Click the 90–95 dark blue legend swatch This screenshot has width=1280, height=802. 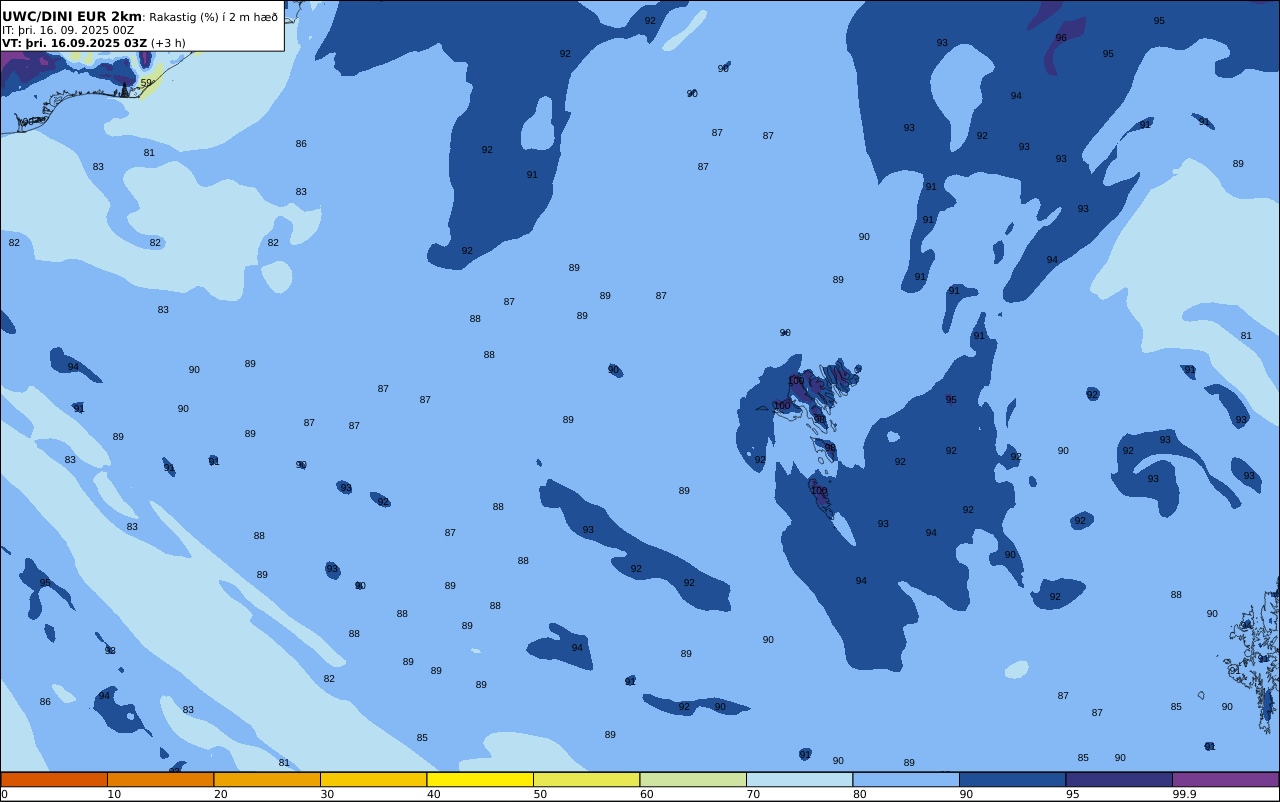[x=1012, y=779]
